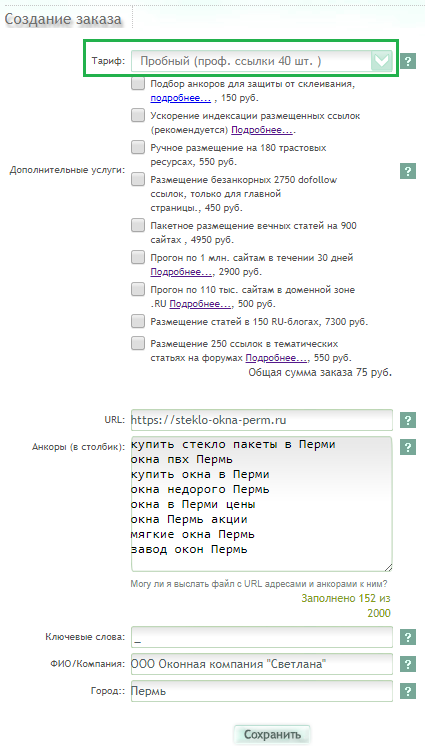Tick Ускорение индексации размещенных ссылок checkbox
Screen dimensions: 425x750
pyautogui.click(x=138, y=115)
